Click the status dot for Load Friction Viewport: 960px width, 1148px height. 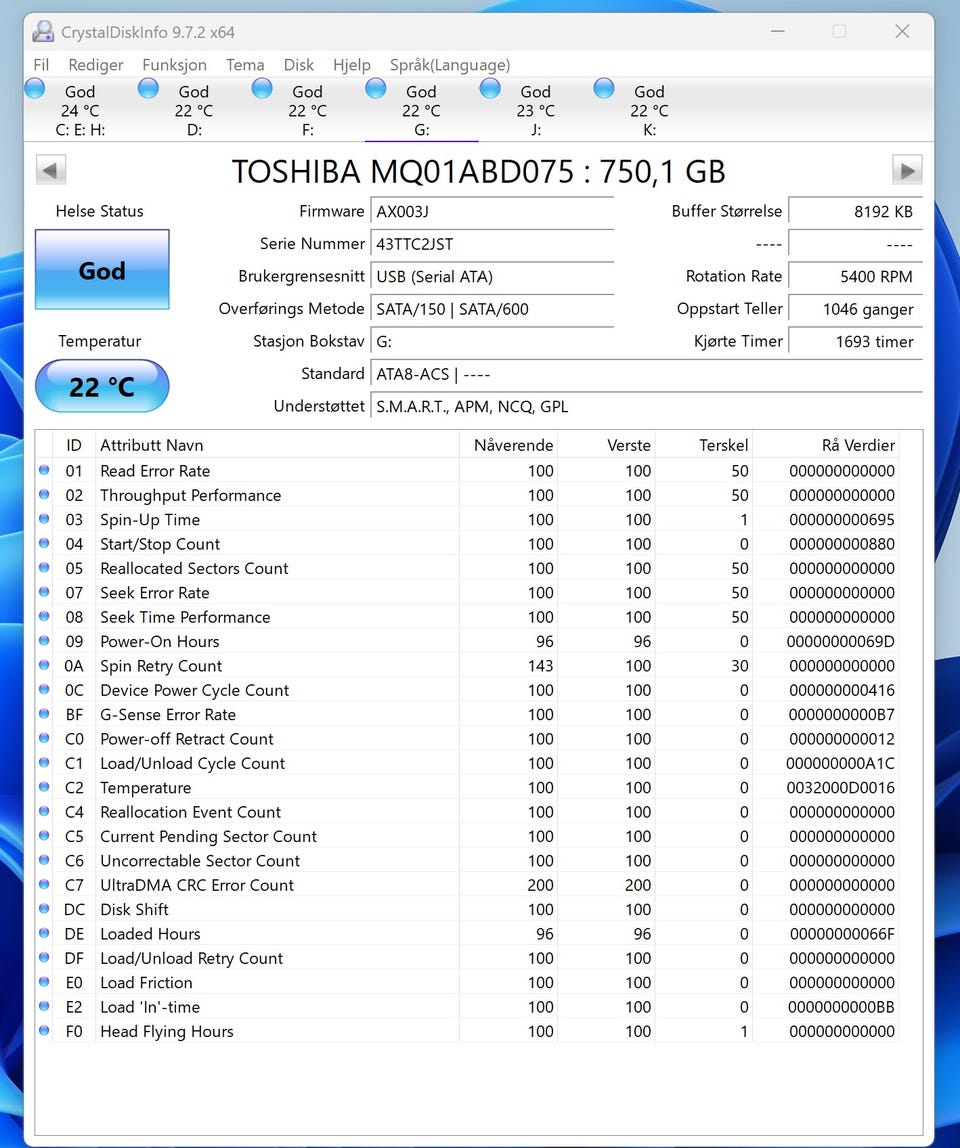tap(44, 982)
